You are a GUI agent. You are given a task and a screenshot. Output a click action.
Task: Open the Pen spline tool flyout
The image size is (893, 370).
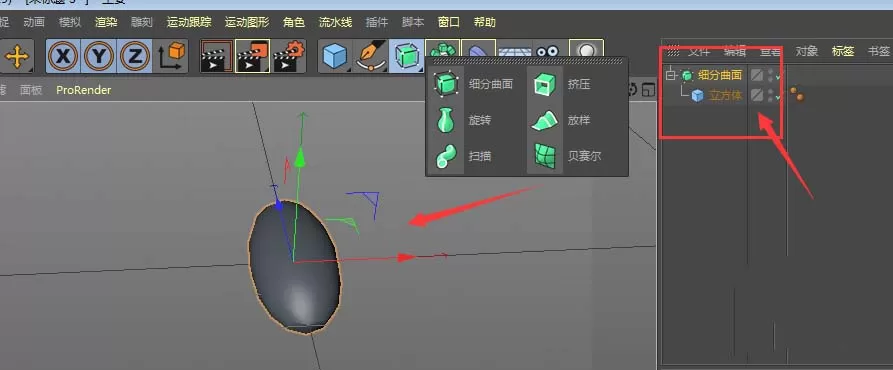[371, 56]
